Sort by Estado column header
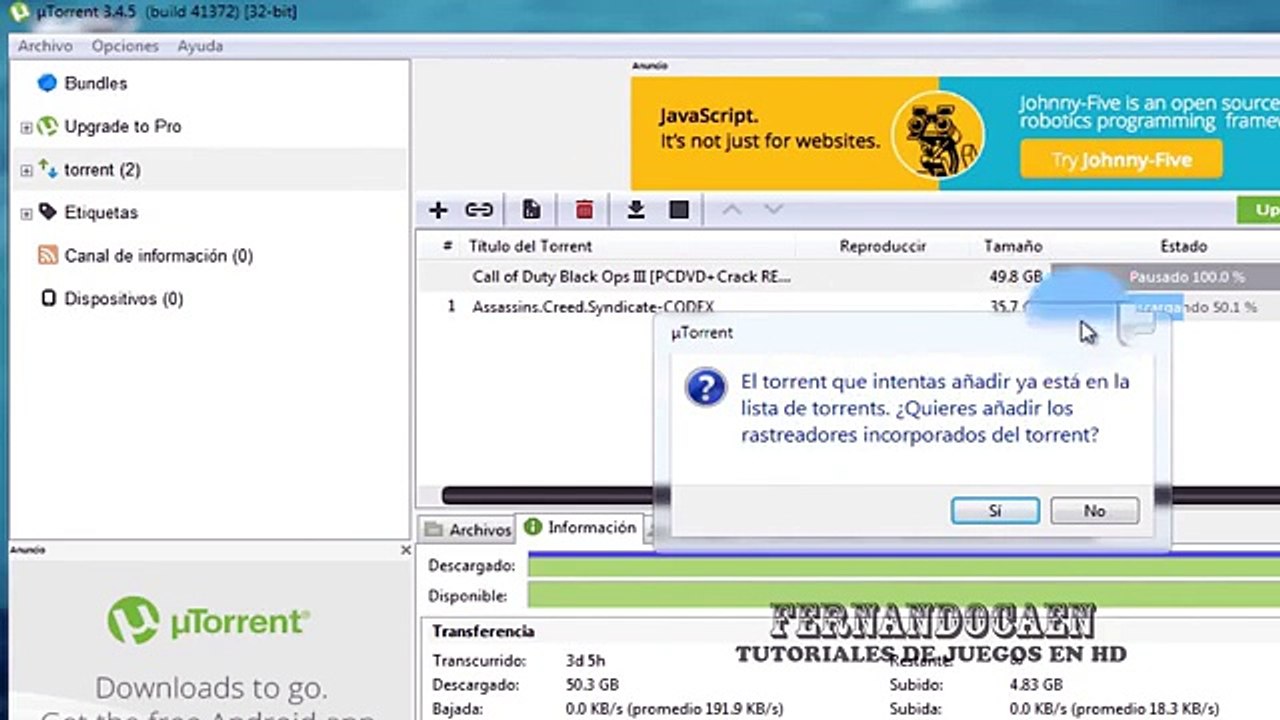 [1184, 246]
